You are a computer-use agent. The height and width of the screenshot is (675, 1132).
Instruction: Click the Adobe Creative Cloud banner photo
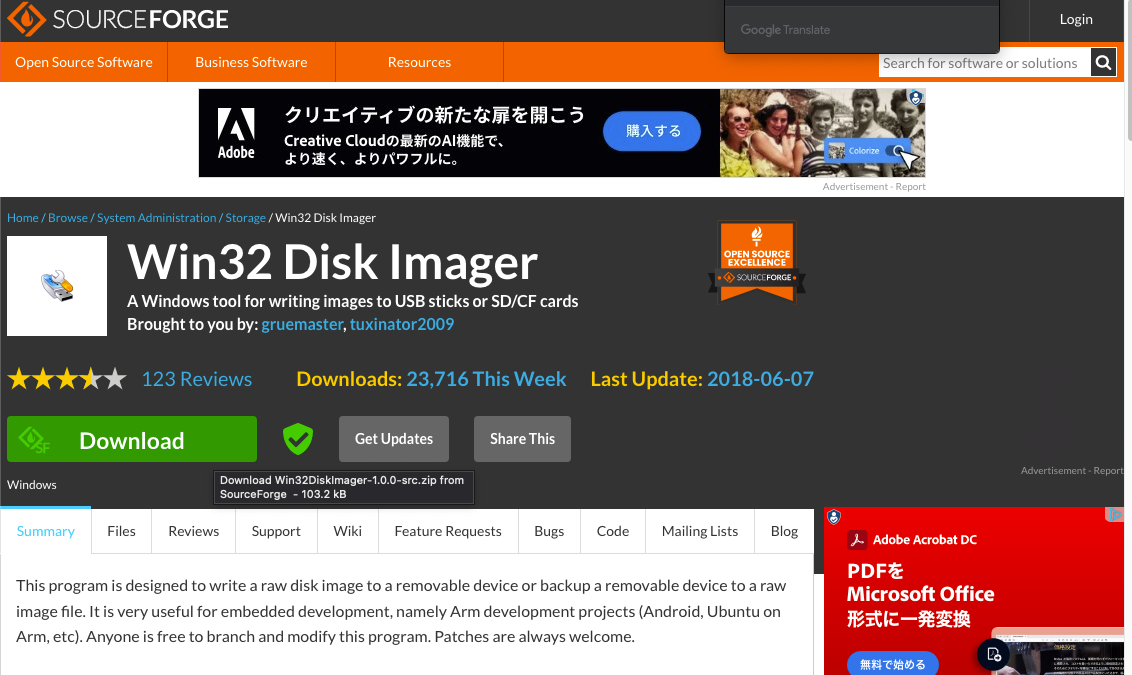click(822, 133)
